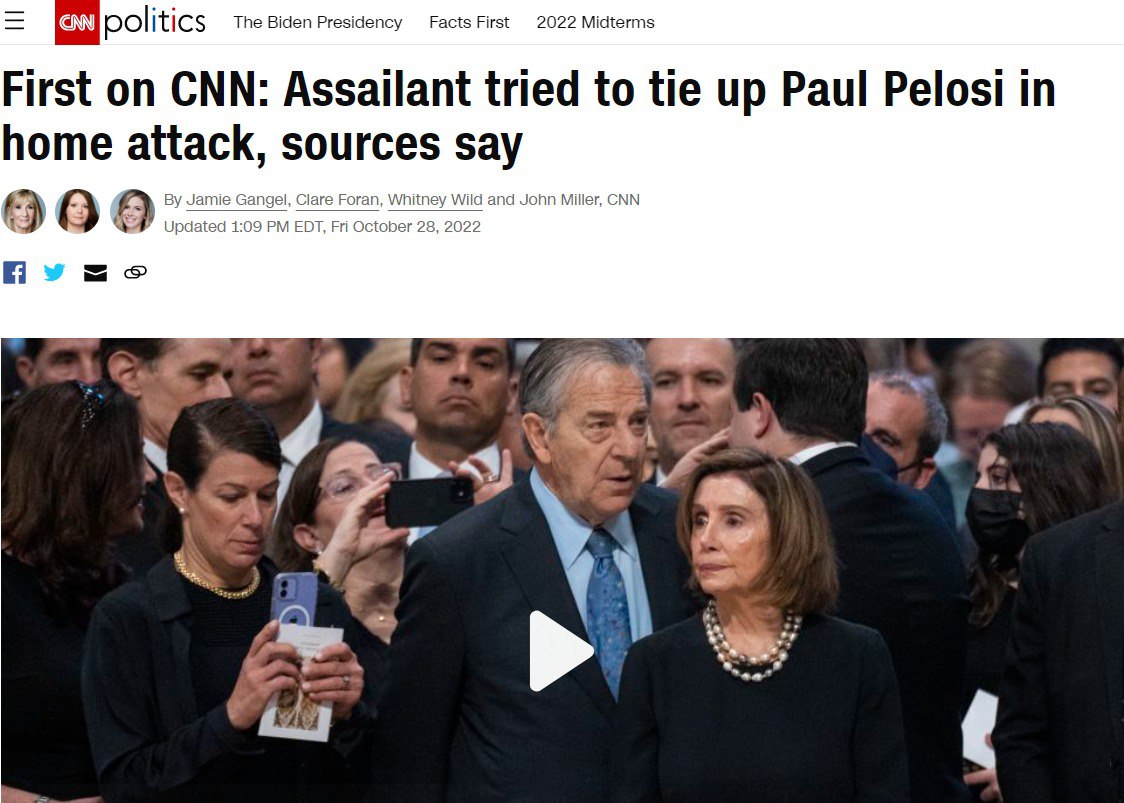Play the Pelosi video
1124x803 pixels.
point(561,651)
